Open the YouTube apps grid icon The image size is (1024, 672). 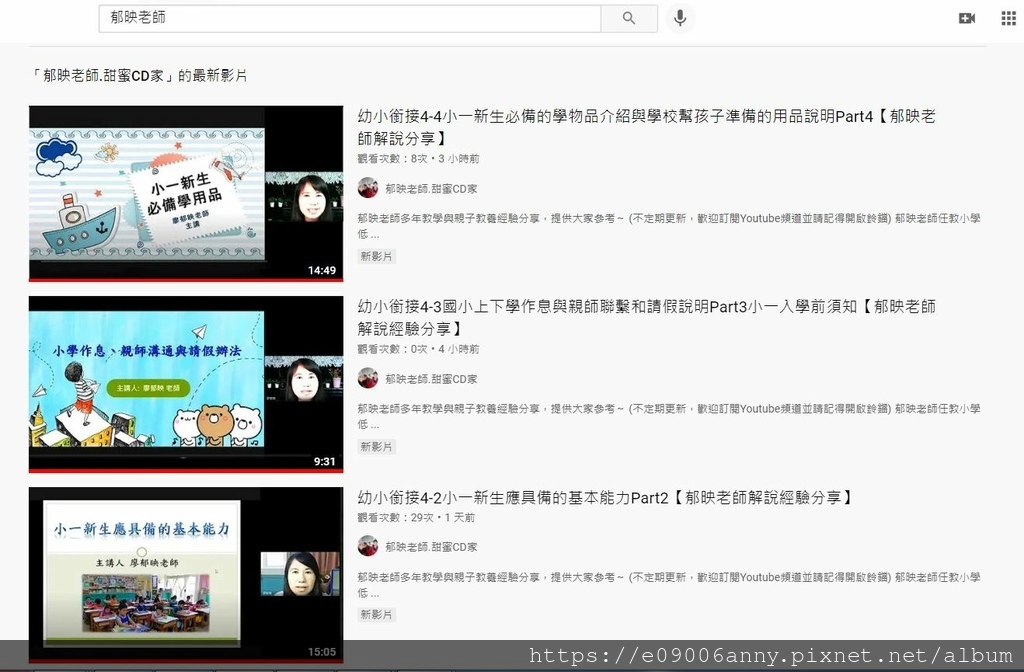[1008, 18]
